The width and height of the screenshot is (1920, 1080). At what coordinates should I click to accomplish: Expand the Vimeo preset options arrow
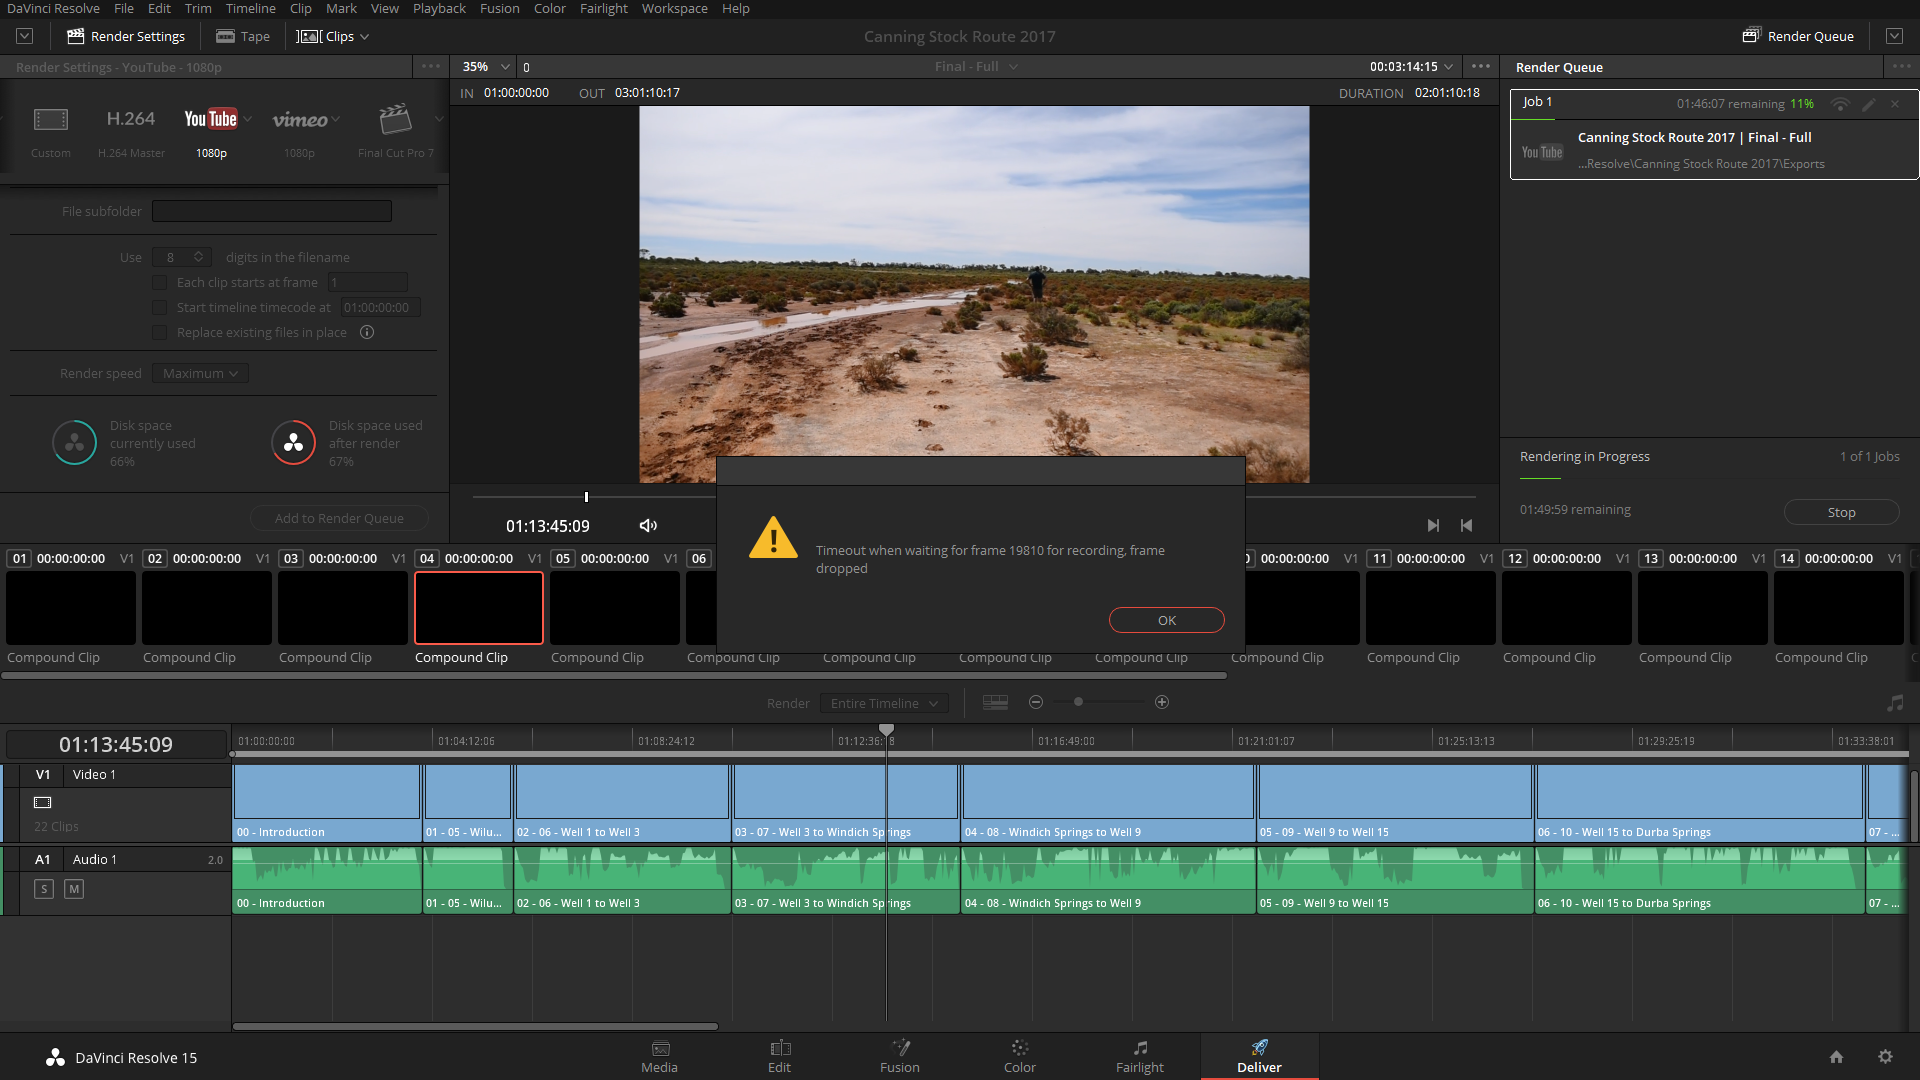[x=336, y=119]
